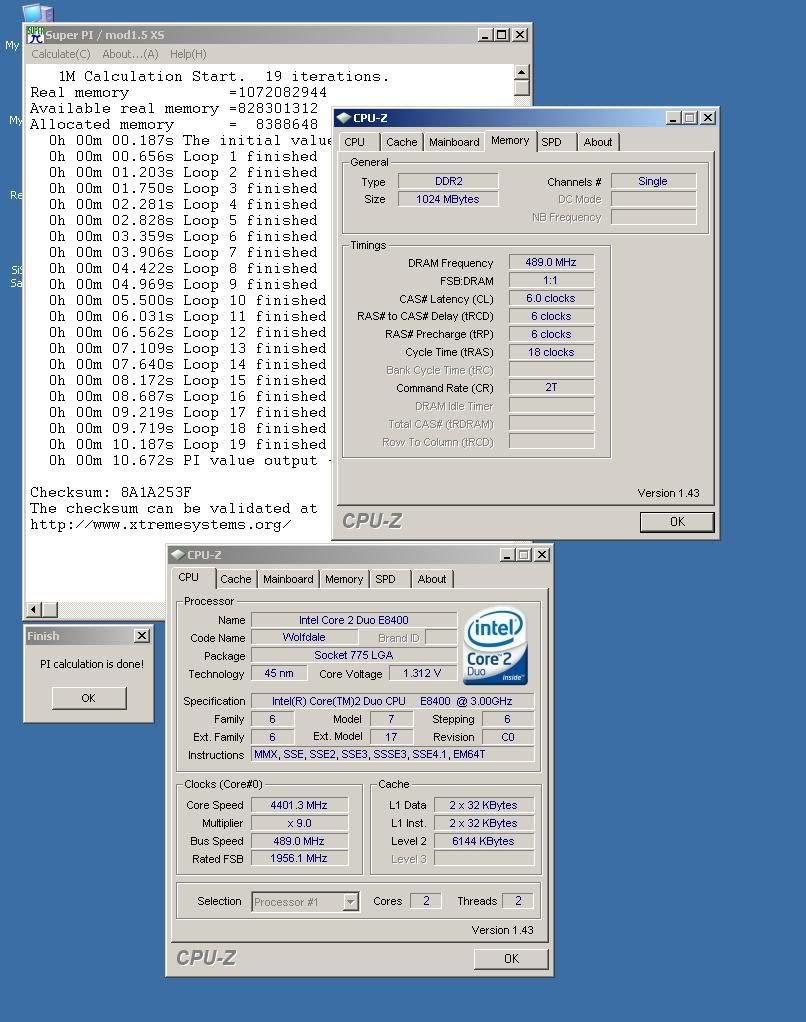Click the Bus Speed value in CPU window
The height and width of the screenshot is (1022, 806).
[300, 841]
